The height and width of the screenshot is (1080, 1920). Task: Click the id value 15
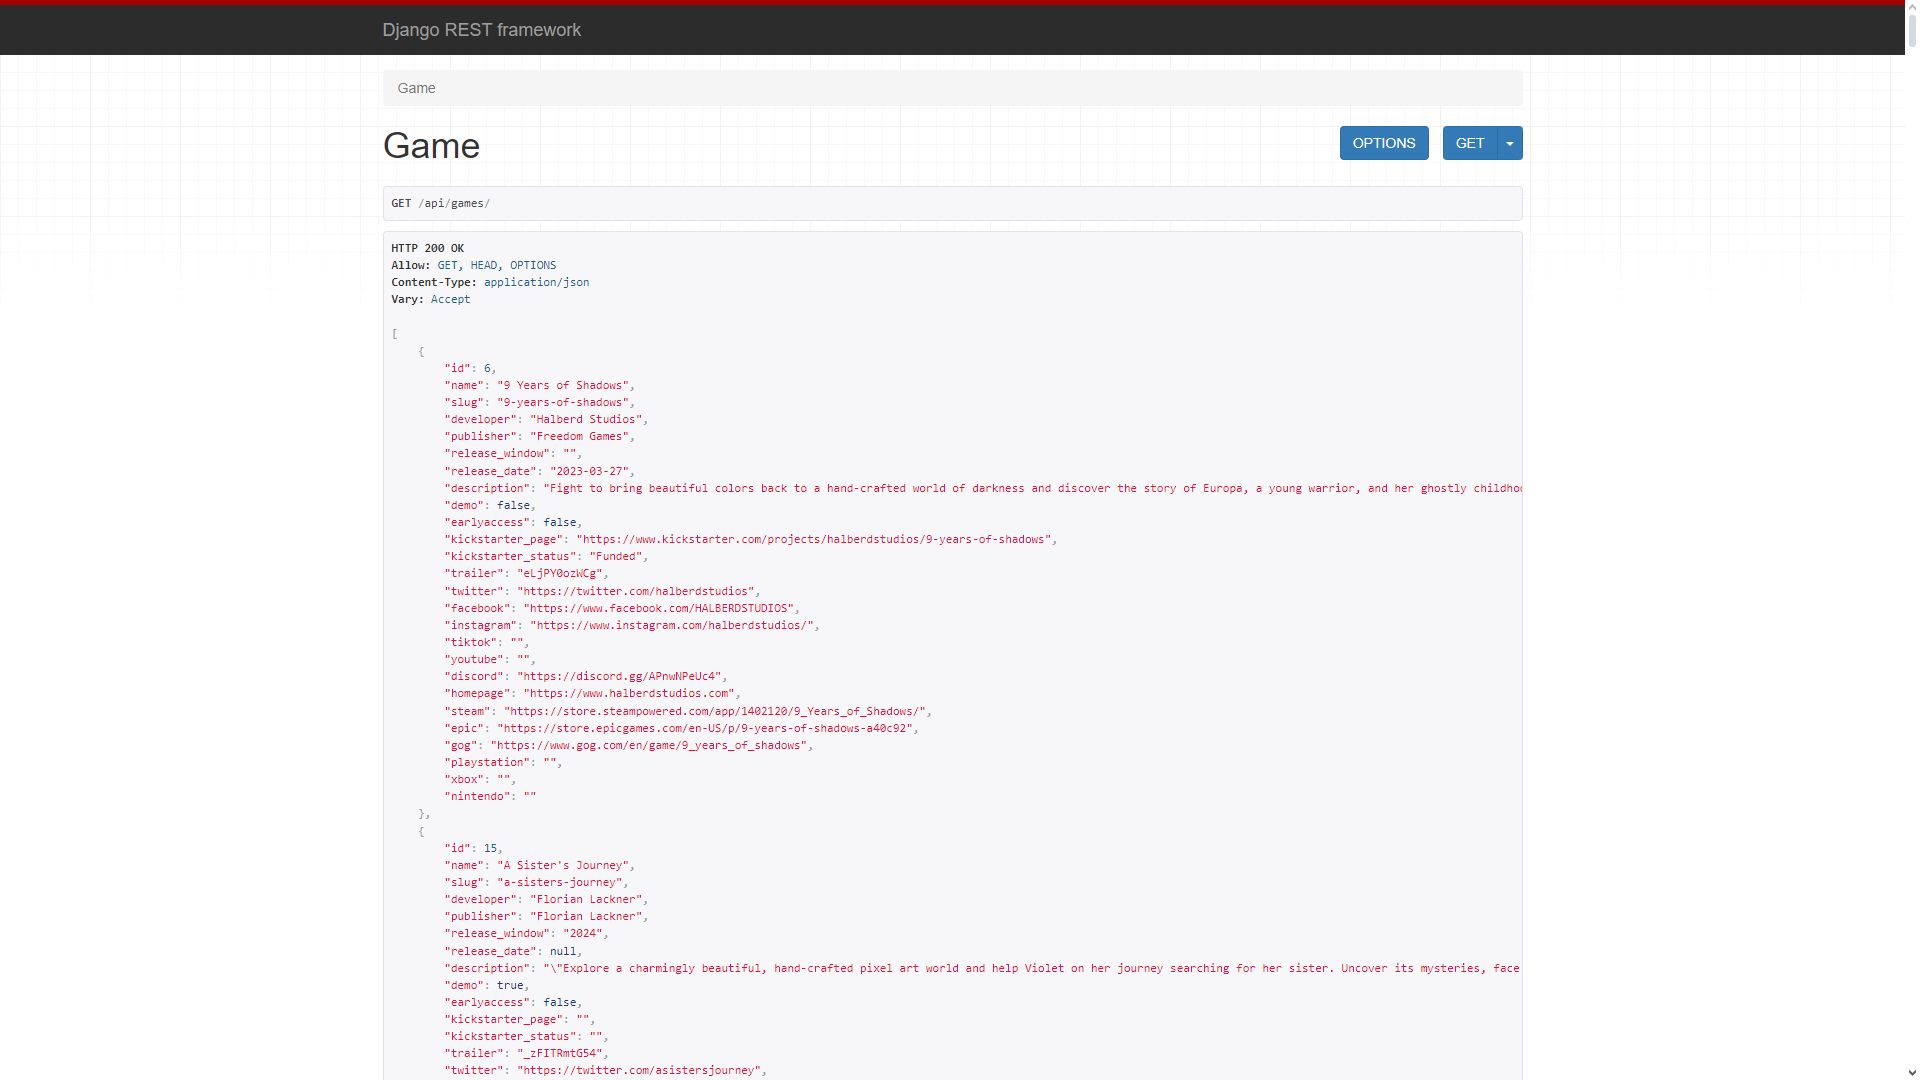[490, 848]
